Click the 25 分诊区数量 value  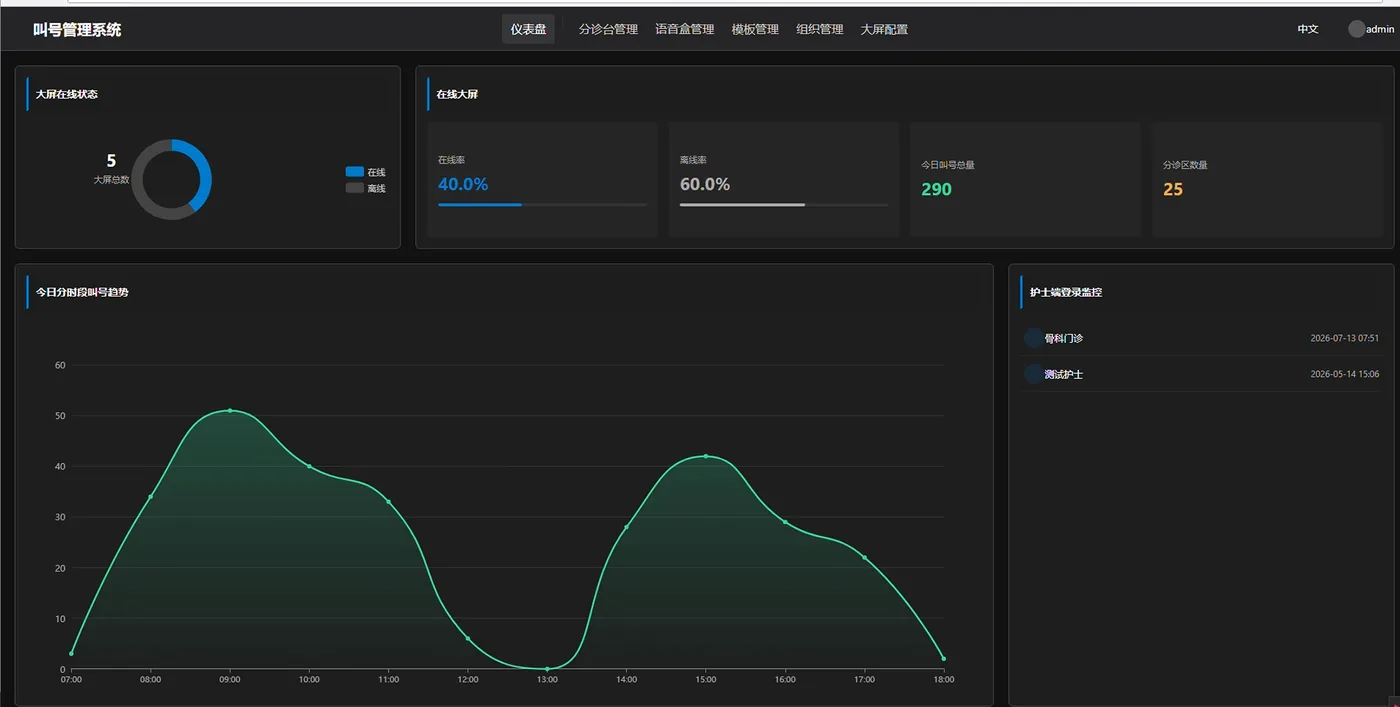(1173, 189)
